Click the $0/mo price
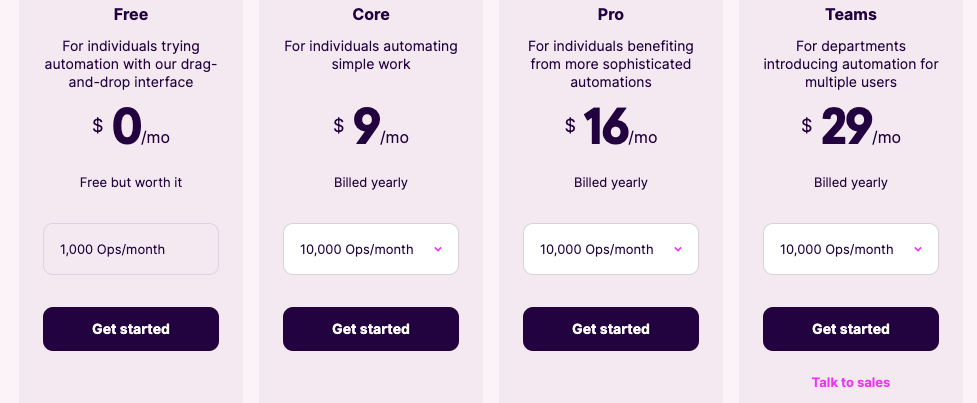The width and height of the screenshot is (977, 403). click(x=131, y=128)
